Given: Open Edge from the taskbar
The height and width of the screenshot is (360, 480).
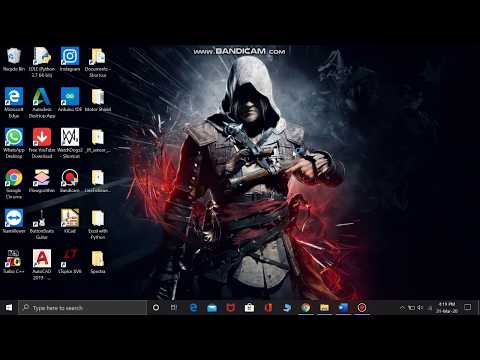Looking at the screenshot, I should 193,308.
